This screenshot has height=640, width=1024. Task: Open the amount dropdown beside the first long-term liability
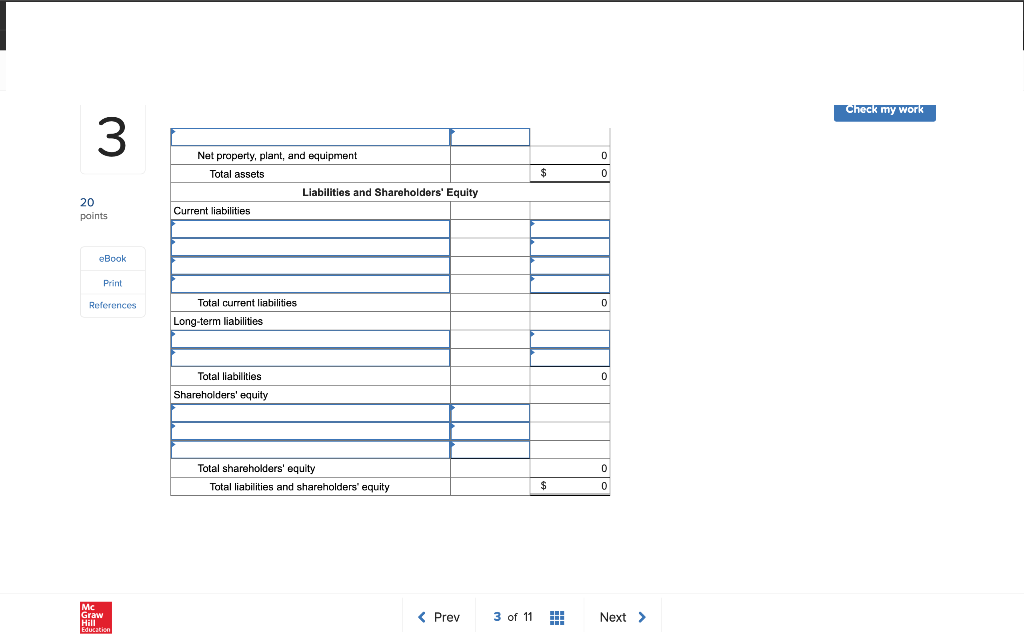click(569, 338)
